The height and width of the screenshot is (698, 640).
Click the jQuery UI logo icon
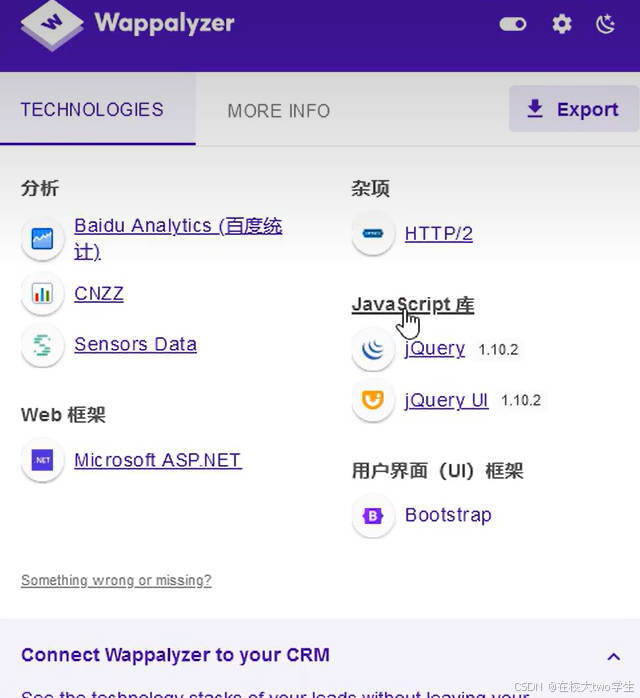point(373,400)
